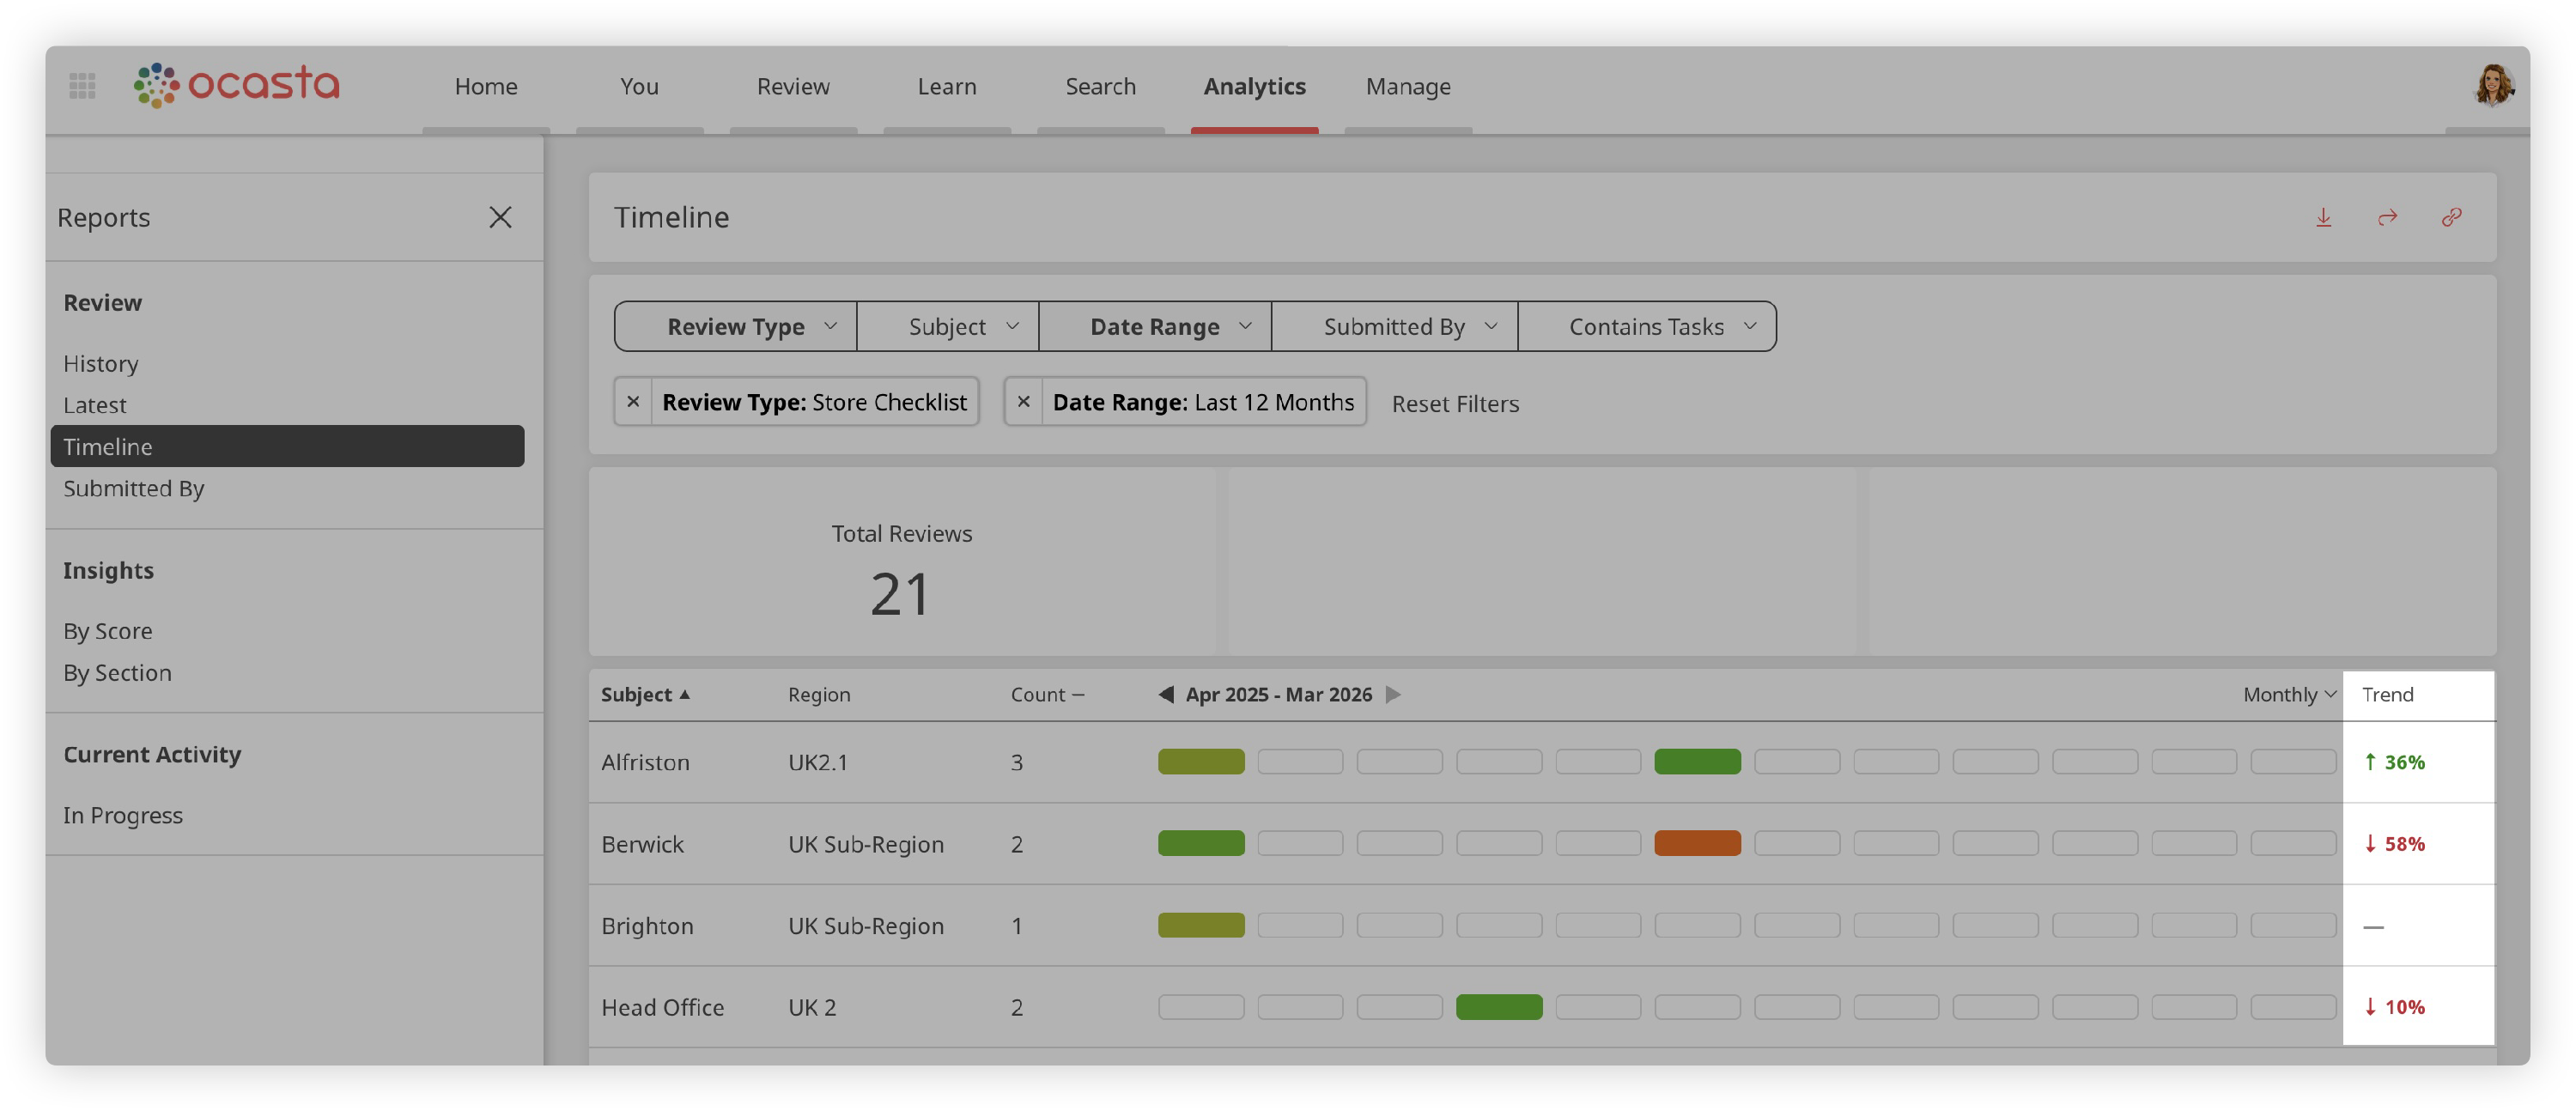
Task: Open the By Score insights report
Action: click(x=108, y=631)
